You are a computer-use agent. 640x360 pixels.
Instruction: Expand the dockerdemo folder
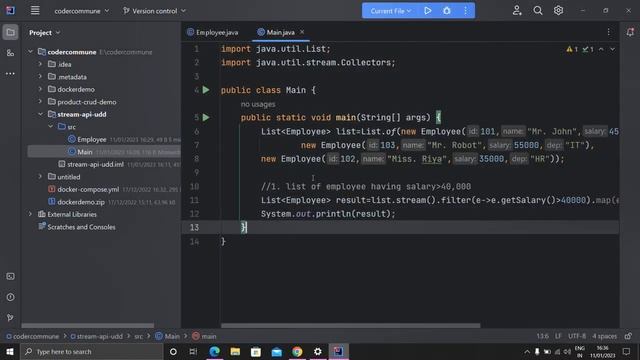tap(40, 89)
